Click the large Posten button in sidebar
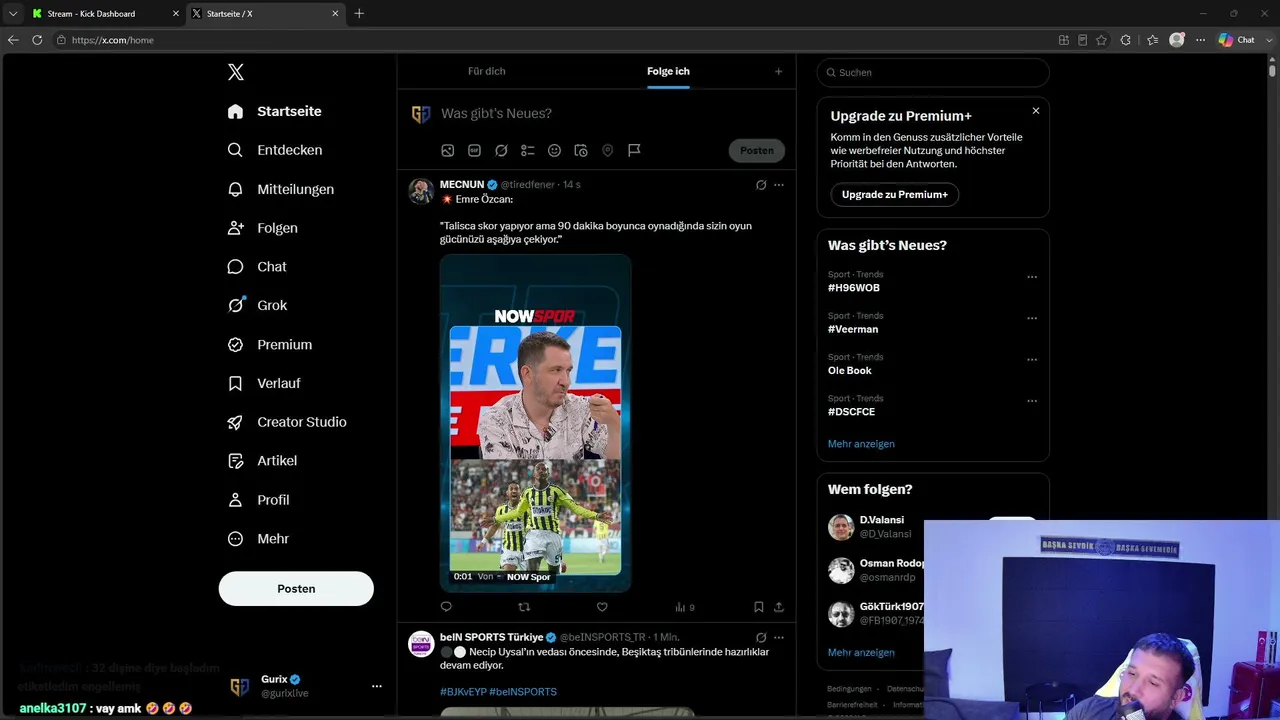Image resolution: width=1280 pixels, height=720 pixels. point(296,589)
